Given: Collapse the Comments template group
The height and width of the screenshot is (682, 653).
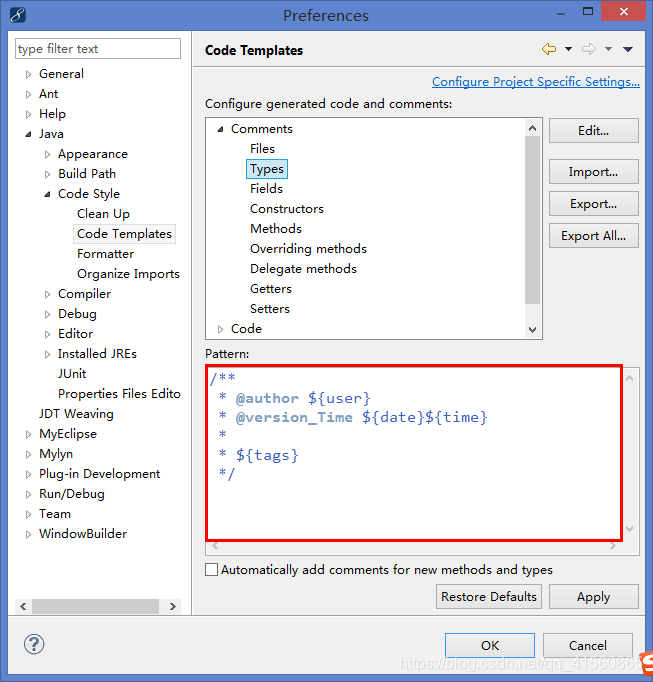Looking at the screenshot, I should (x=221, y=129).
